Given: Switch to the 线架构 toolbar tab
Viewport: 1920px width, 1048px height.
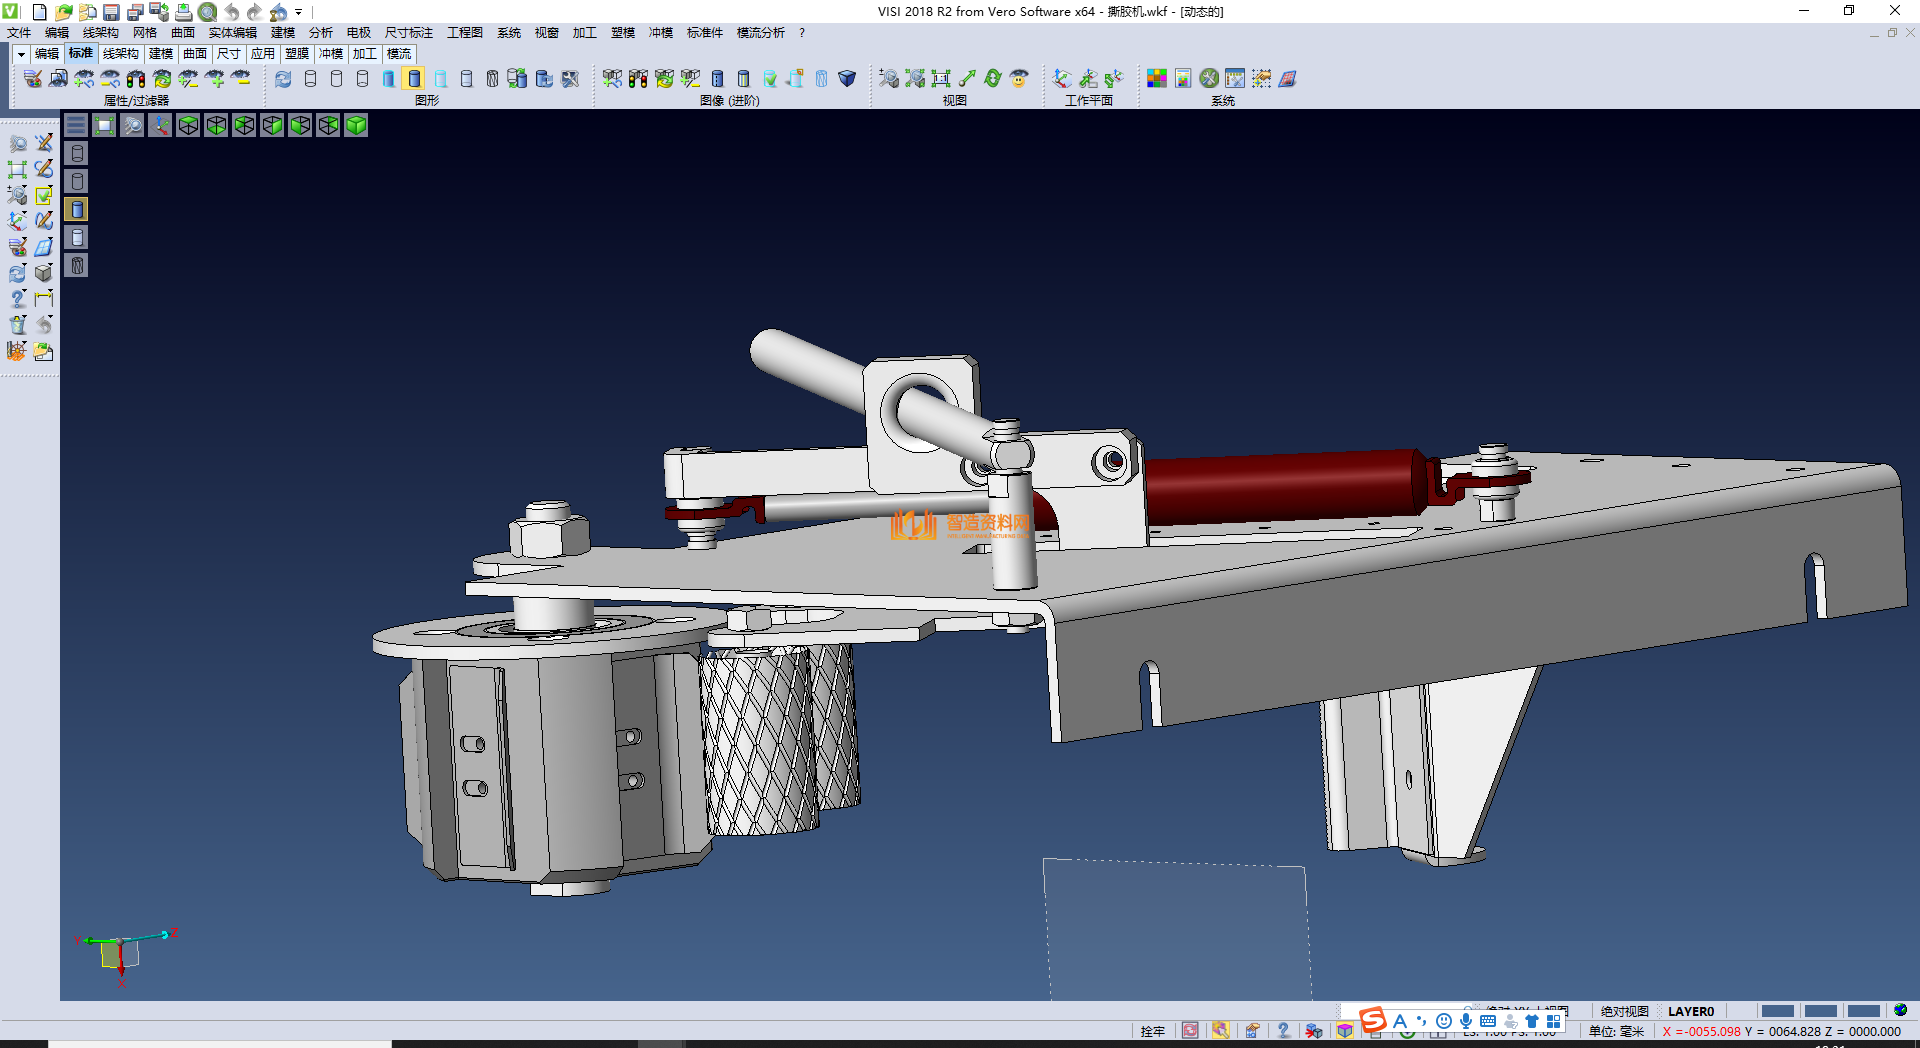Looking at the screenshot, I should click(x=120, y=54).
